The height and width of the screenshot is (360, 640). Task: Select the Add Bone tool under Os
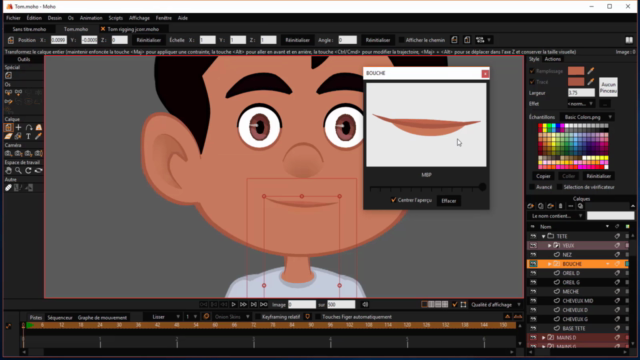pos(18,93)
